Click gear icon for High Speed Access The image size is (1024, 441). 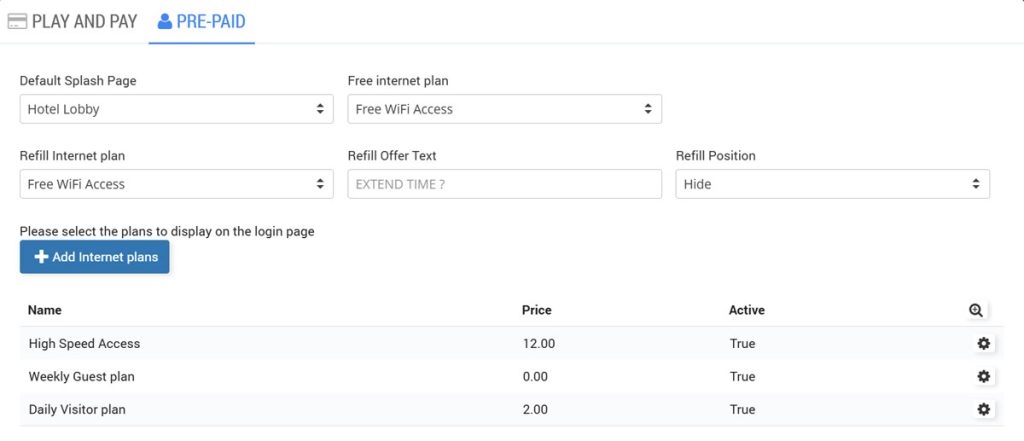point(983,343)
